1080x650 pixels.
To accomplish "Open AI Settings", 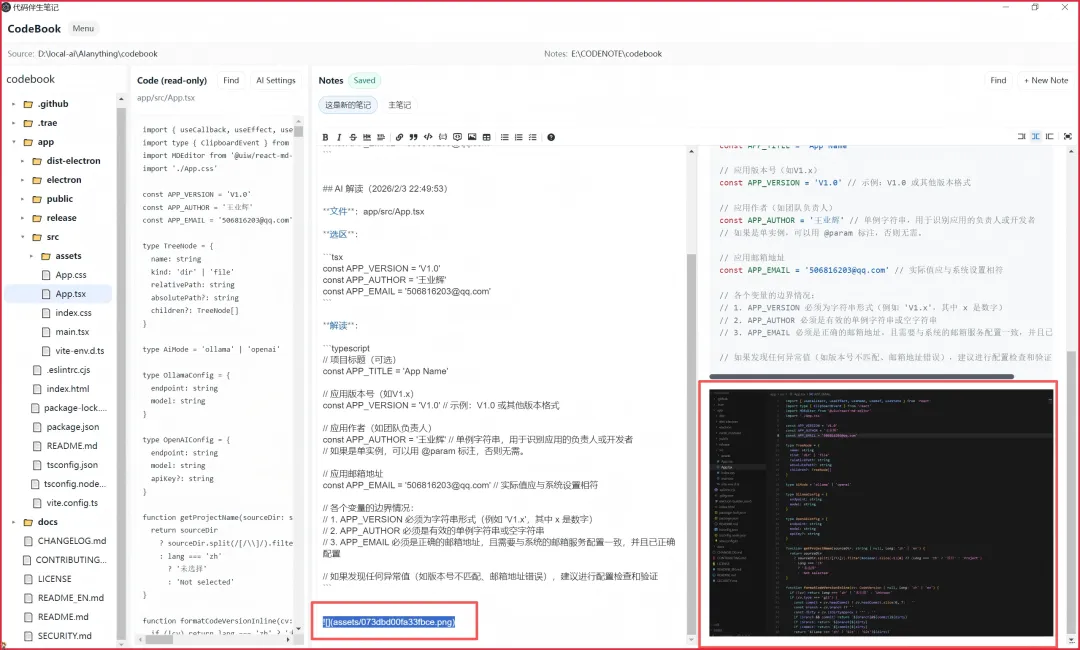I will click(x=276, y=81).
